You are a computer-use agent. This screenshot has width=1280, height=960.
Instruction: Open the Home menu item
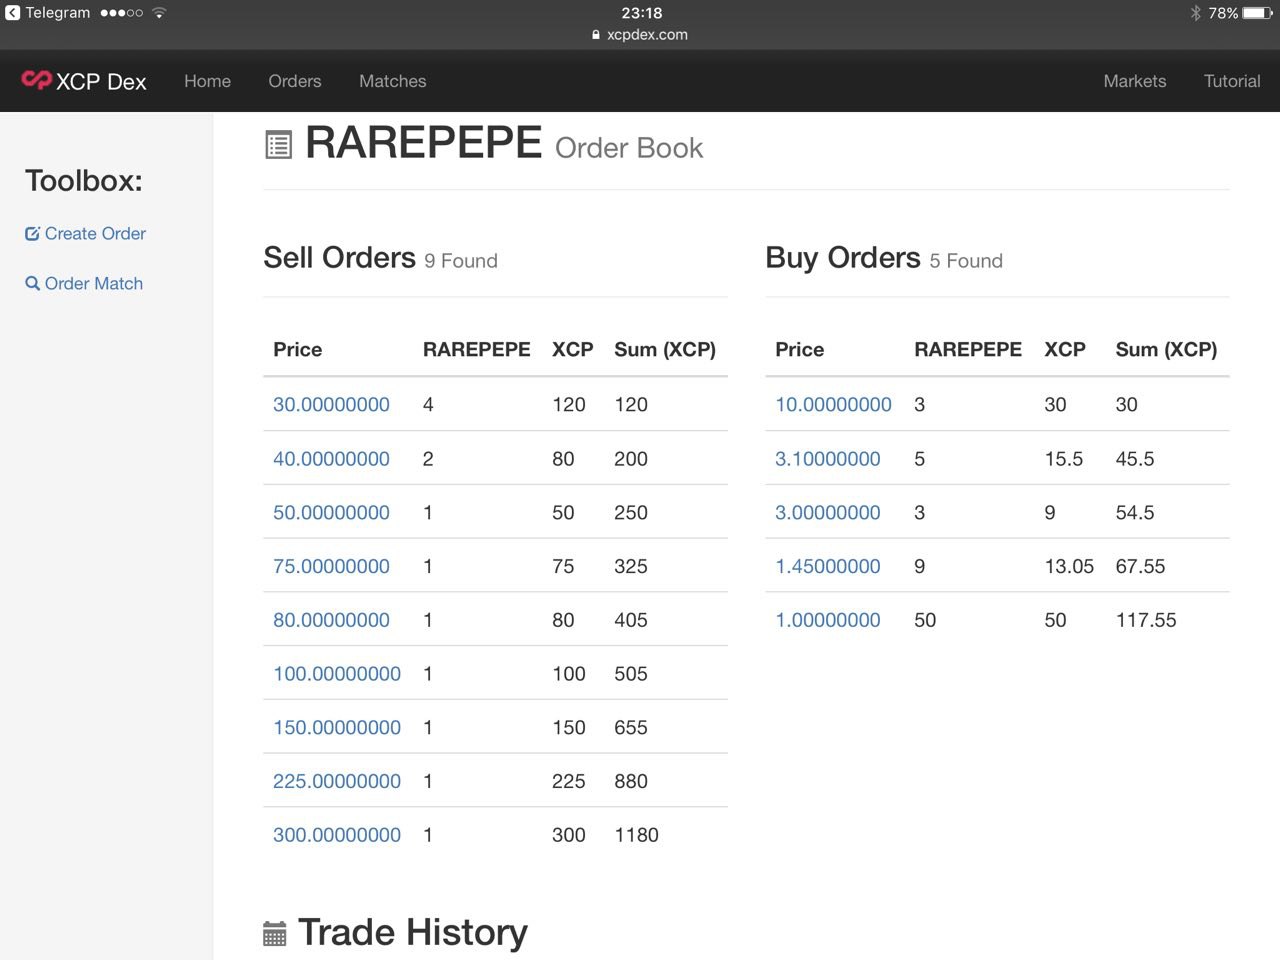(207, 81)
